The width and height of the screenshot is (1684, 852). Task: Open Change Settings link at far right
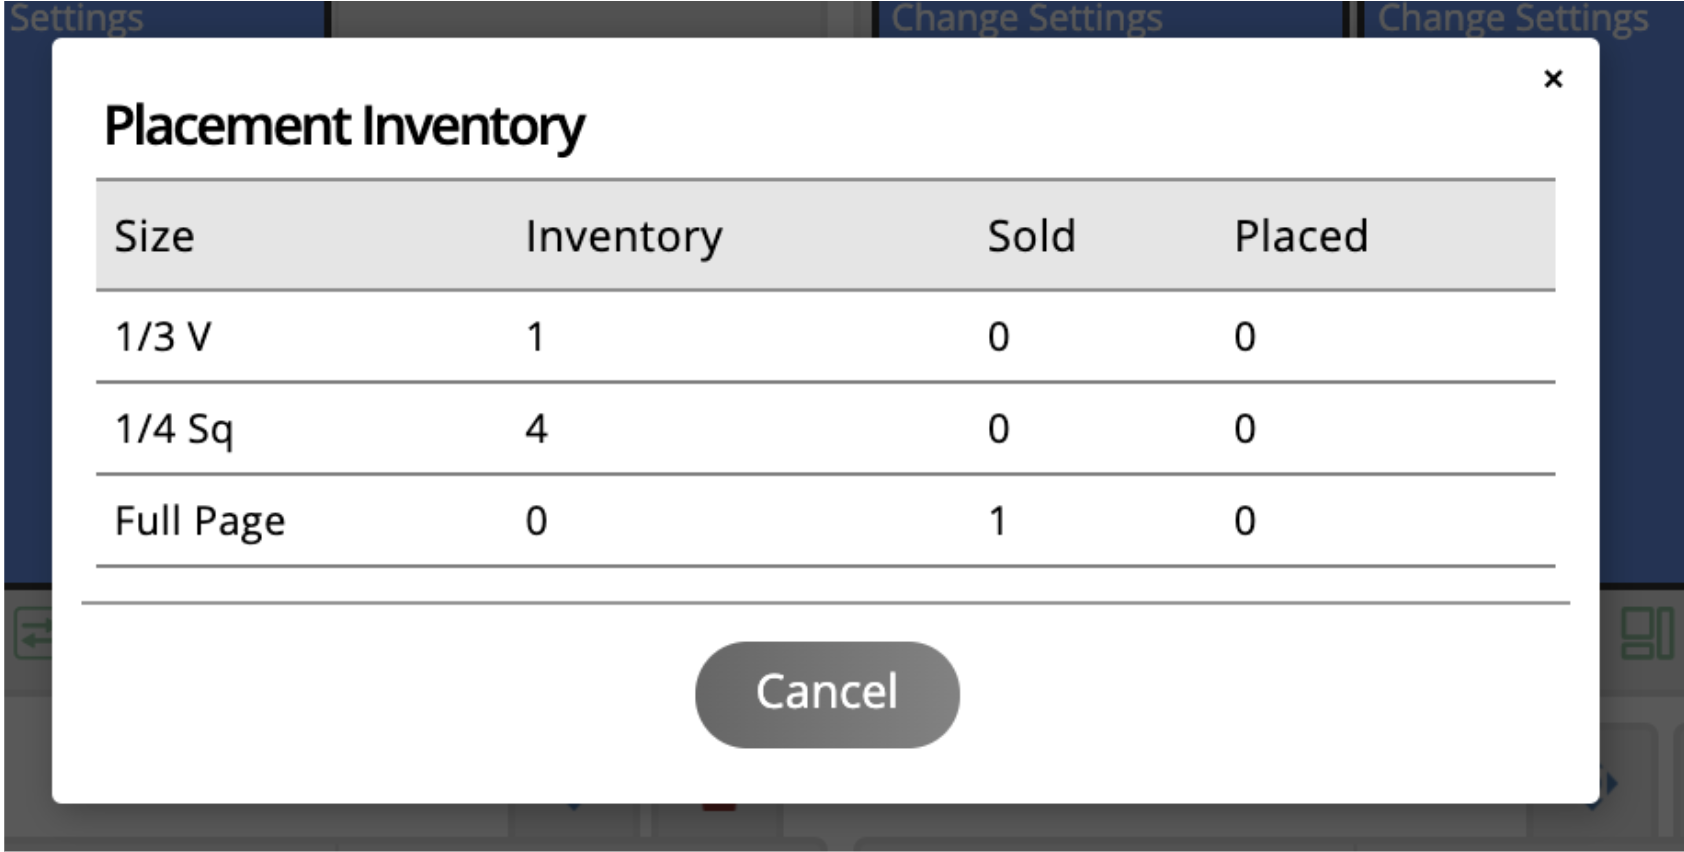click(1512, 18)
